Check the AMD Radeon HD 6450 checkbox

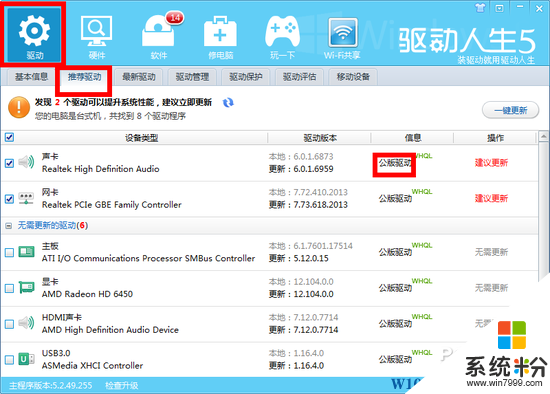pos(9,288)
